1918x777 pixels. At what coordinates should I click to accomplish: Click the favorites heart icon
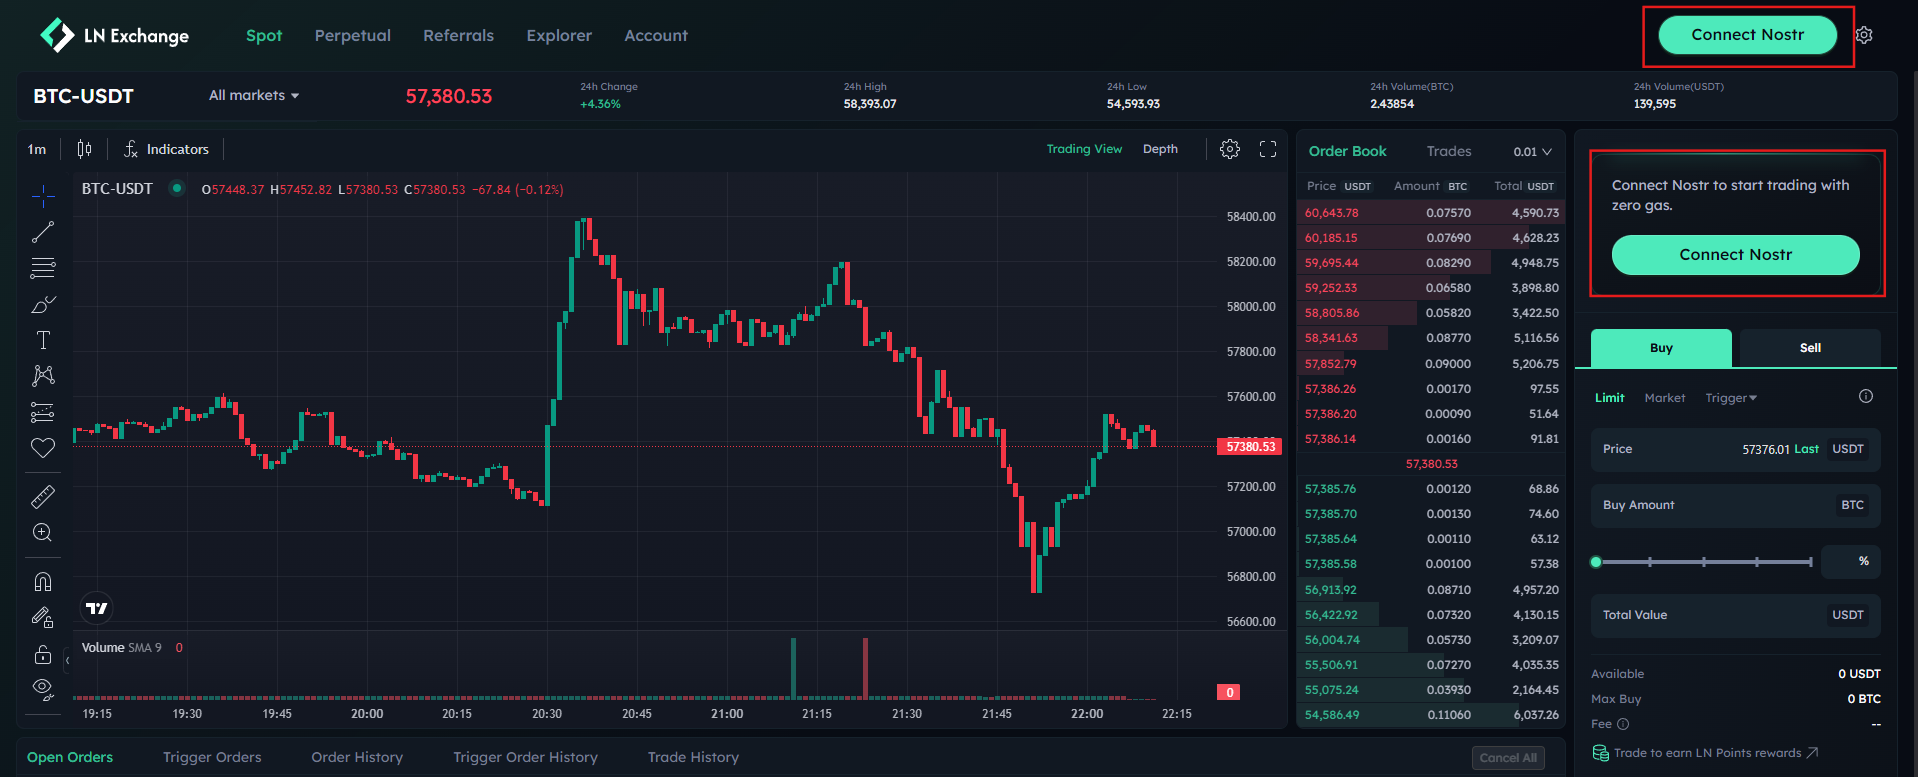point(43,448)
